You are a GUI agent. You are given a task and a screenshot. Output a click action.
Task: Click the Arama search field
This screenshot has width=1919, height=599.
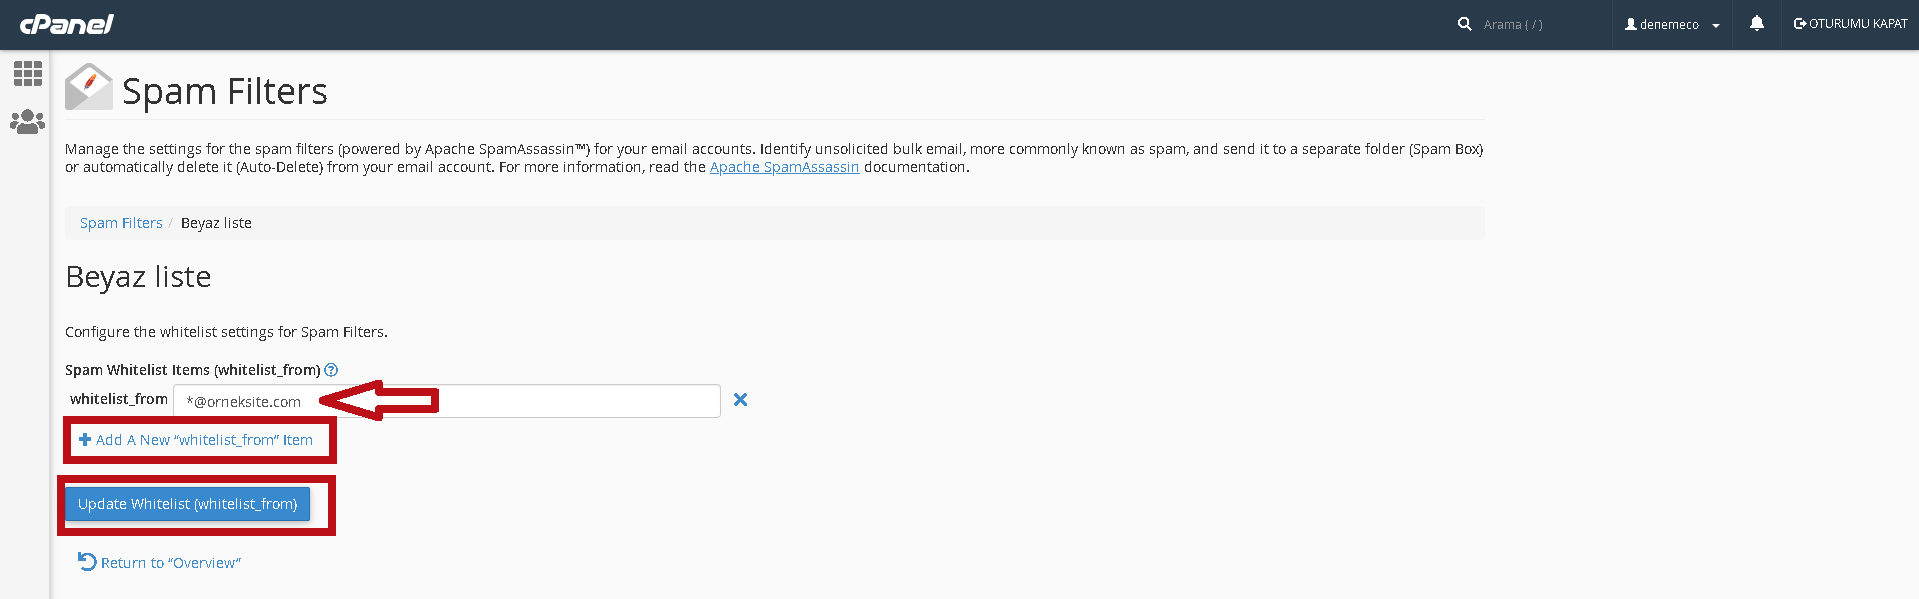click(x=1540, y=24)
